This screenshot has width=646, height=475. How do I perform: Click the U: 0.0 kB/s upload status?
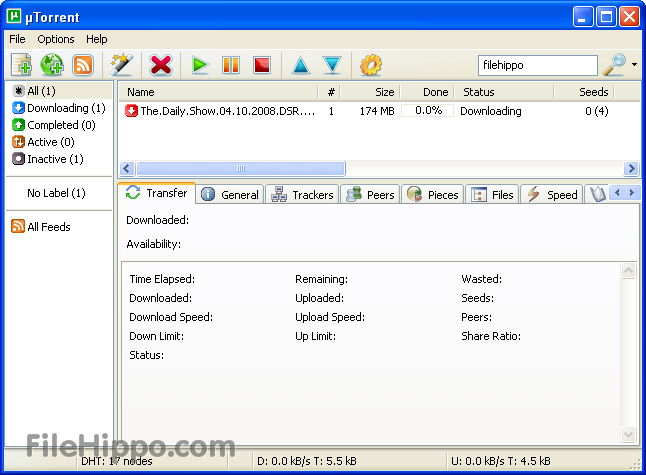click(501, 461)
